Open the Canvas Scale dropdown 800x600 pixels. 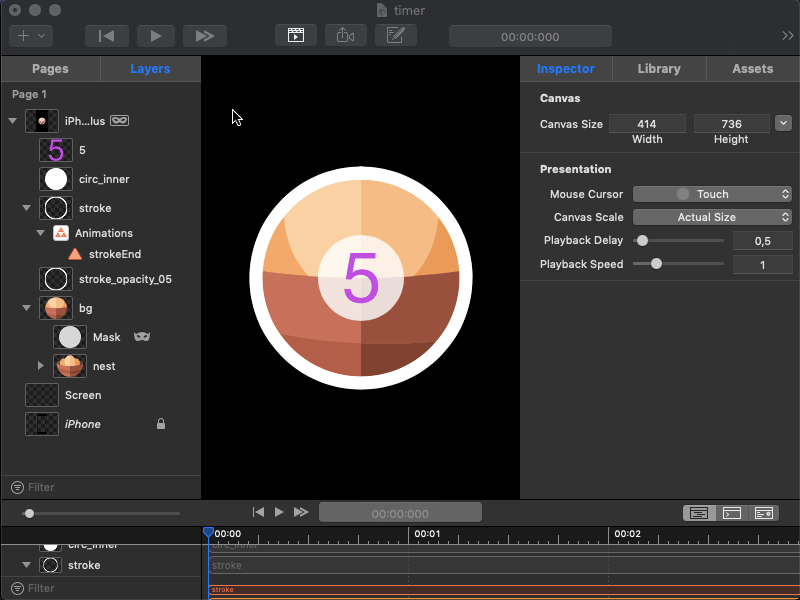click(712, 217)
